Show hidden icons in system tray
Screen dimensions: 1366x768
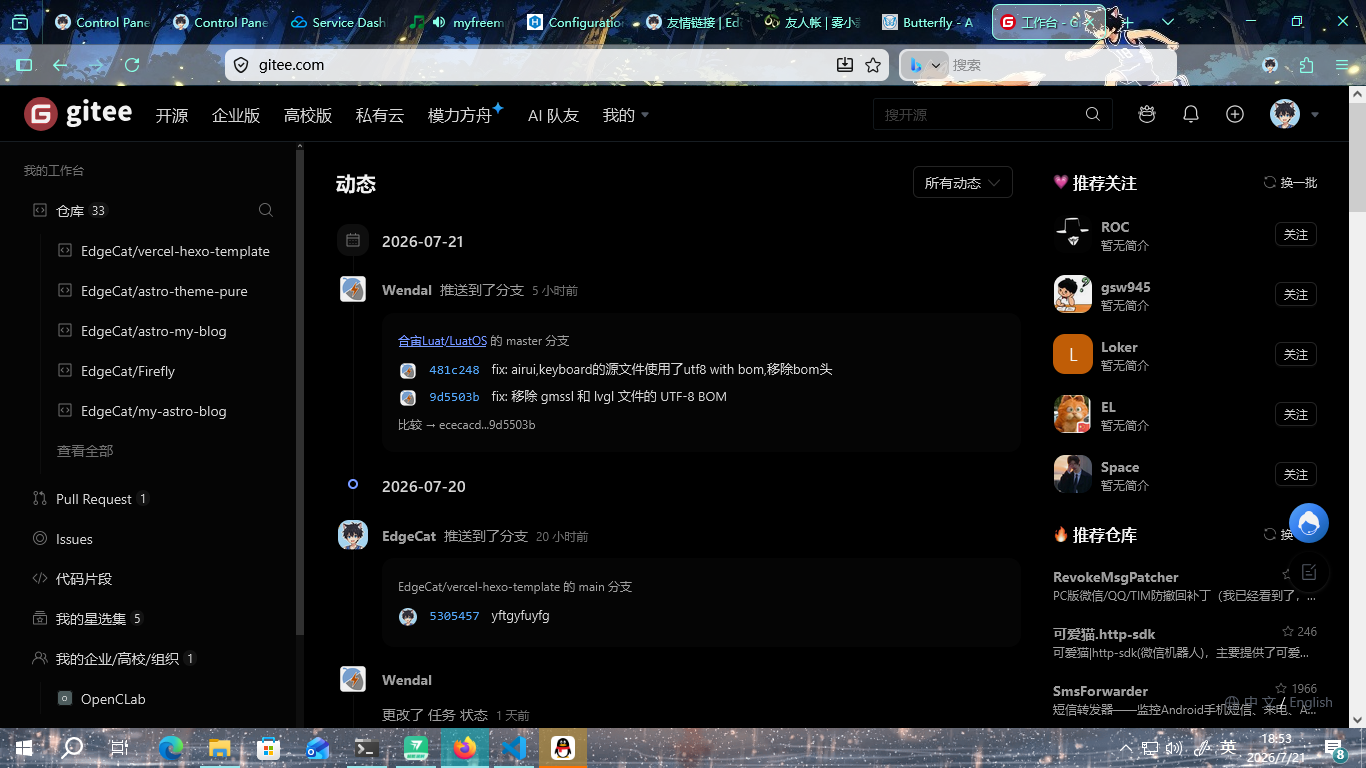(1126, 748)
